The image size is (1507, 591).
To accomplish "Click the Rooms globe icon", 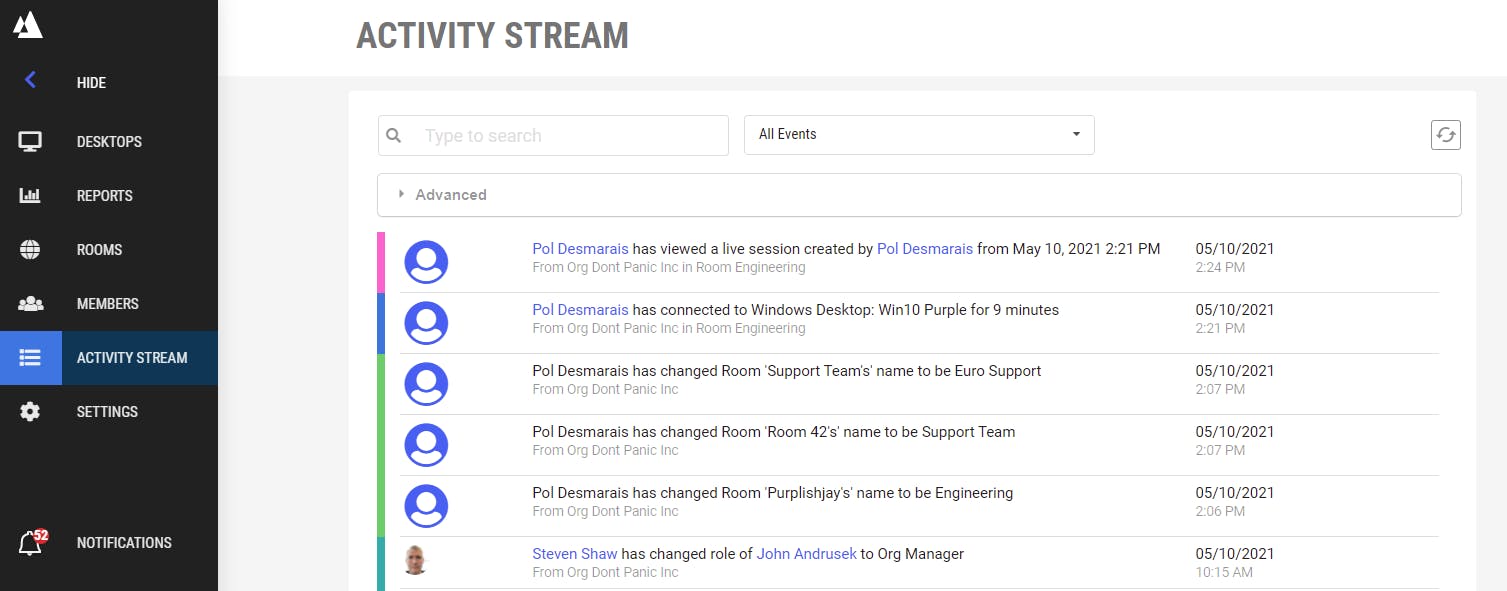I will 30,250.
